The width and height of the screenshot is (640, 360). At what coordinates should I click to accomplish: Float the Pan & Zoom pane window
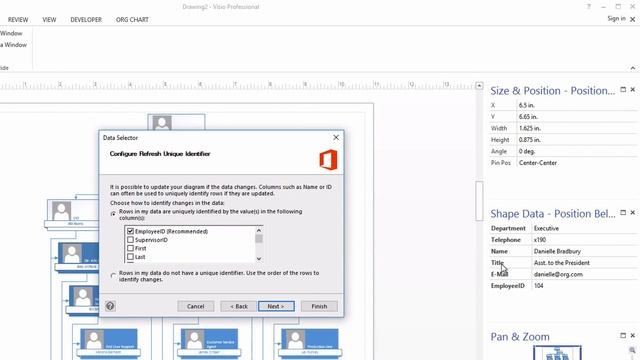(x=623, y=336)
